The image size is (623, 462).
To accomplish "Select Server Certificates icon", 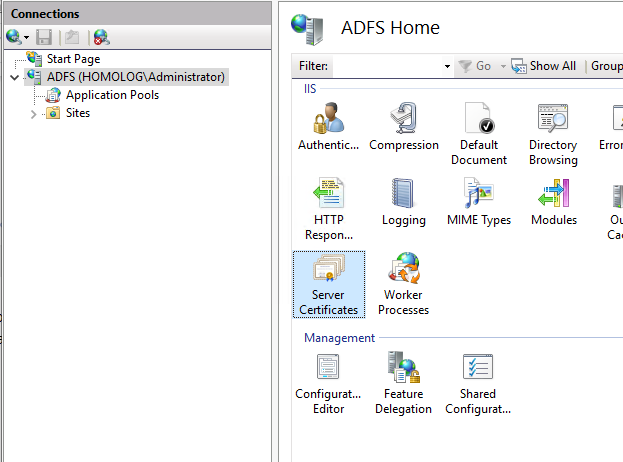I will (x=329, y=284).
